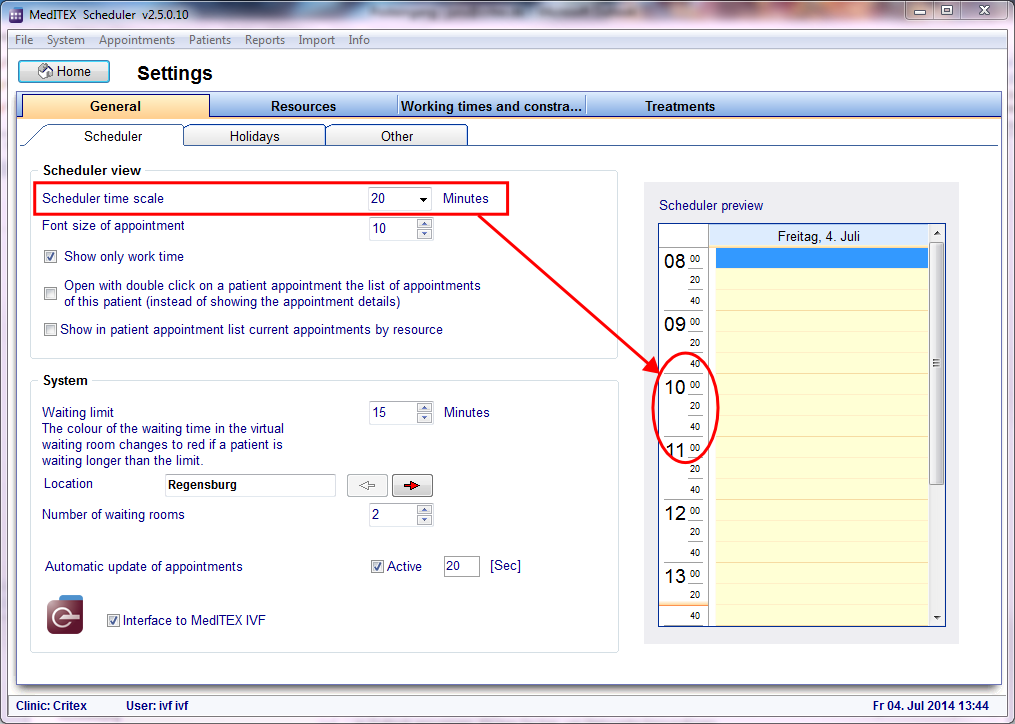Click scheduler preview scroll up arrow
1015x724 pixels.
937,233
